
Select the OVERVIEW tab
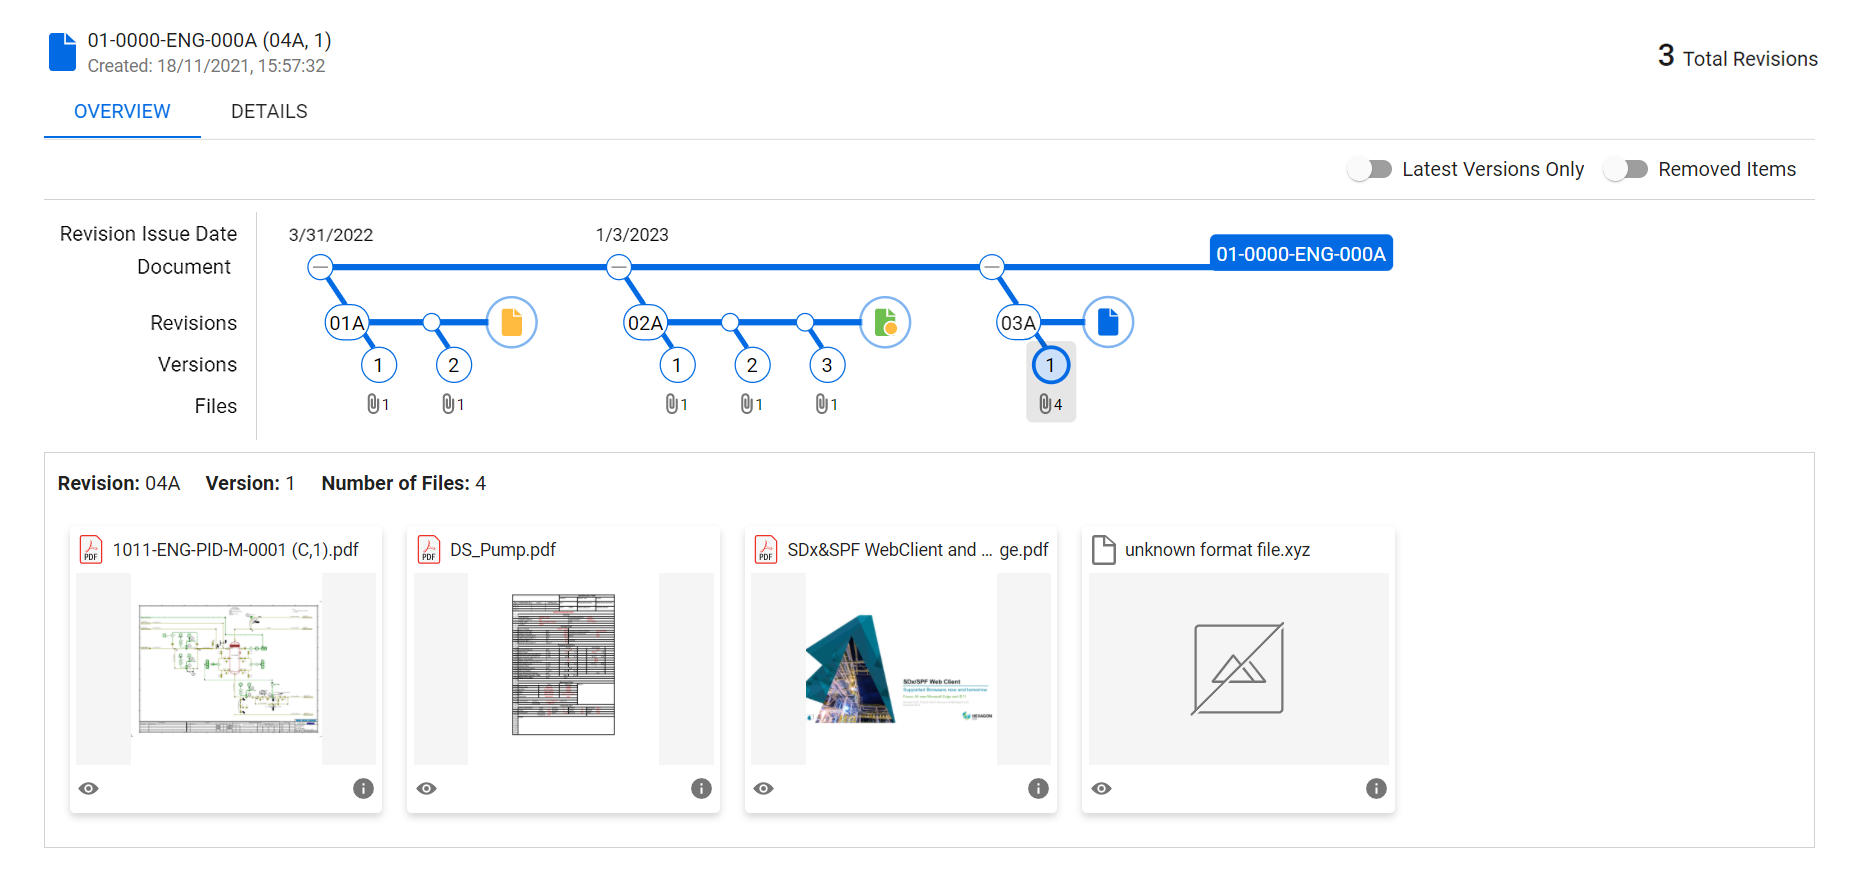tap(122, 111)
